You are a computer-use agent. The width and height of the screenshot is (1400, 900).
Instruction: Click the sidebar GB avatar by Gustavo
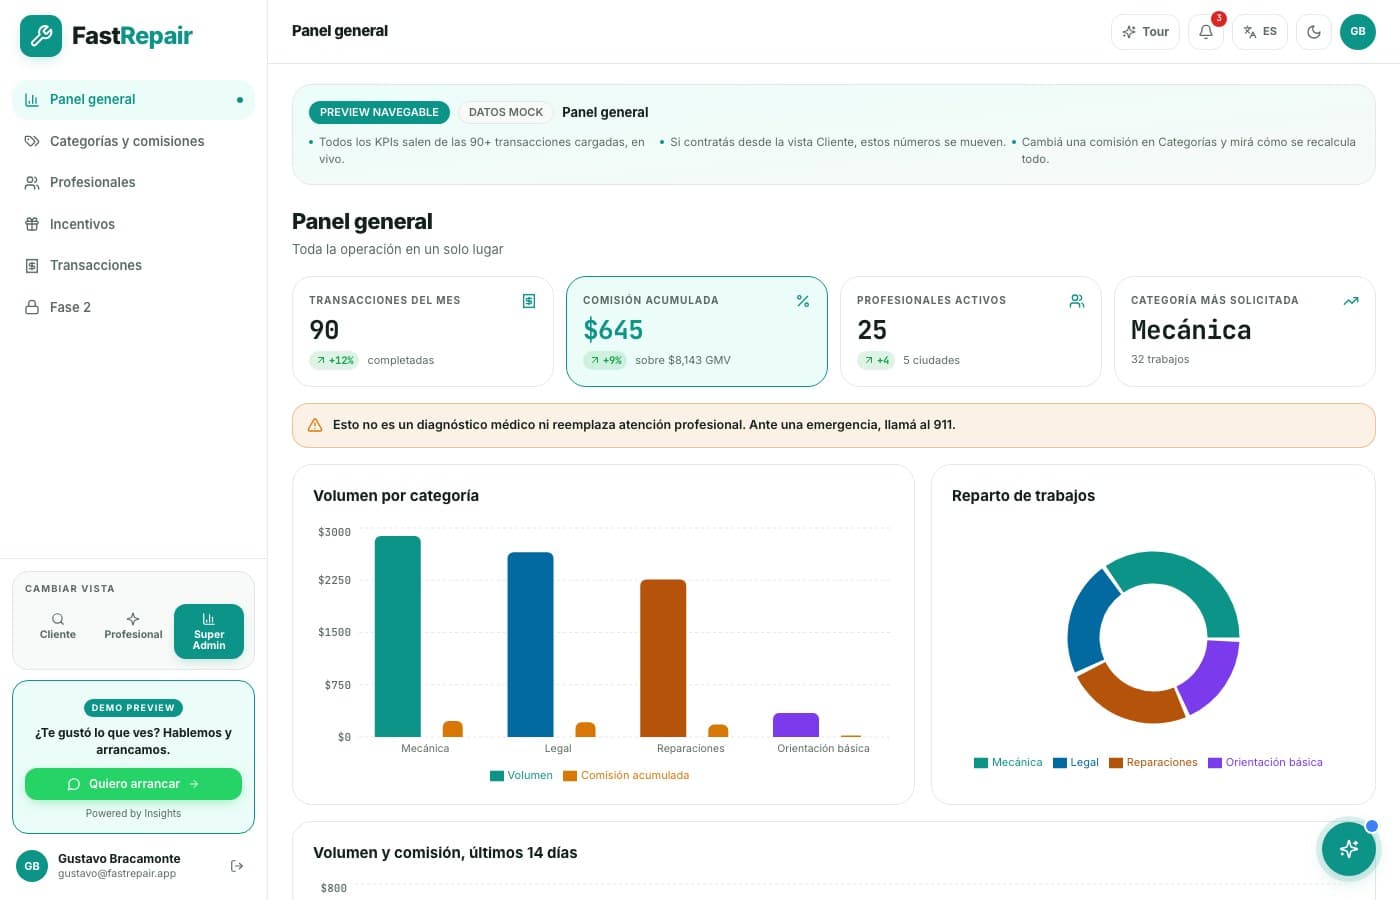tap(32, 866)
